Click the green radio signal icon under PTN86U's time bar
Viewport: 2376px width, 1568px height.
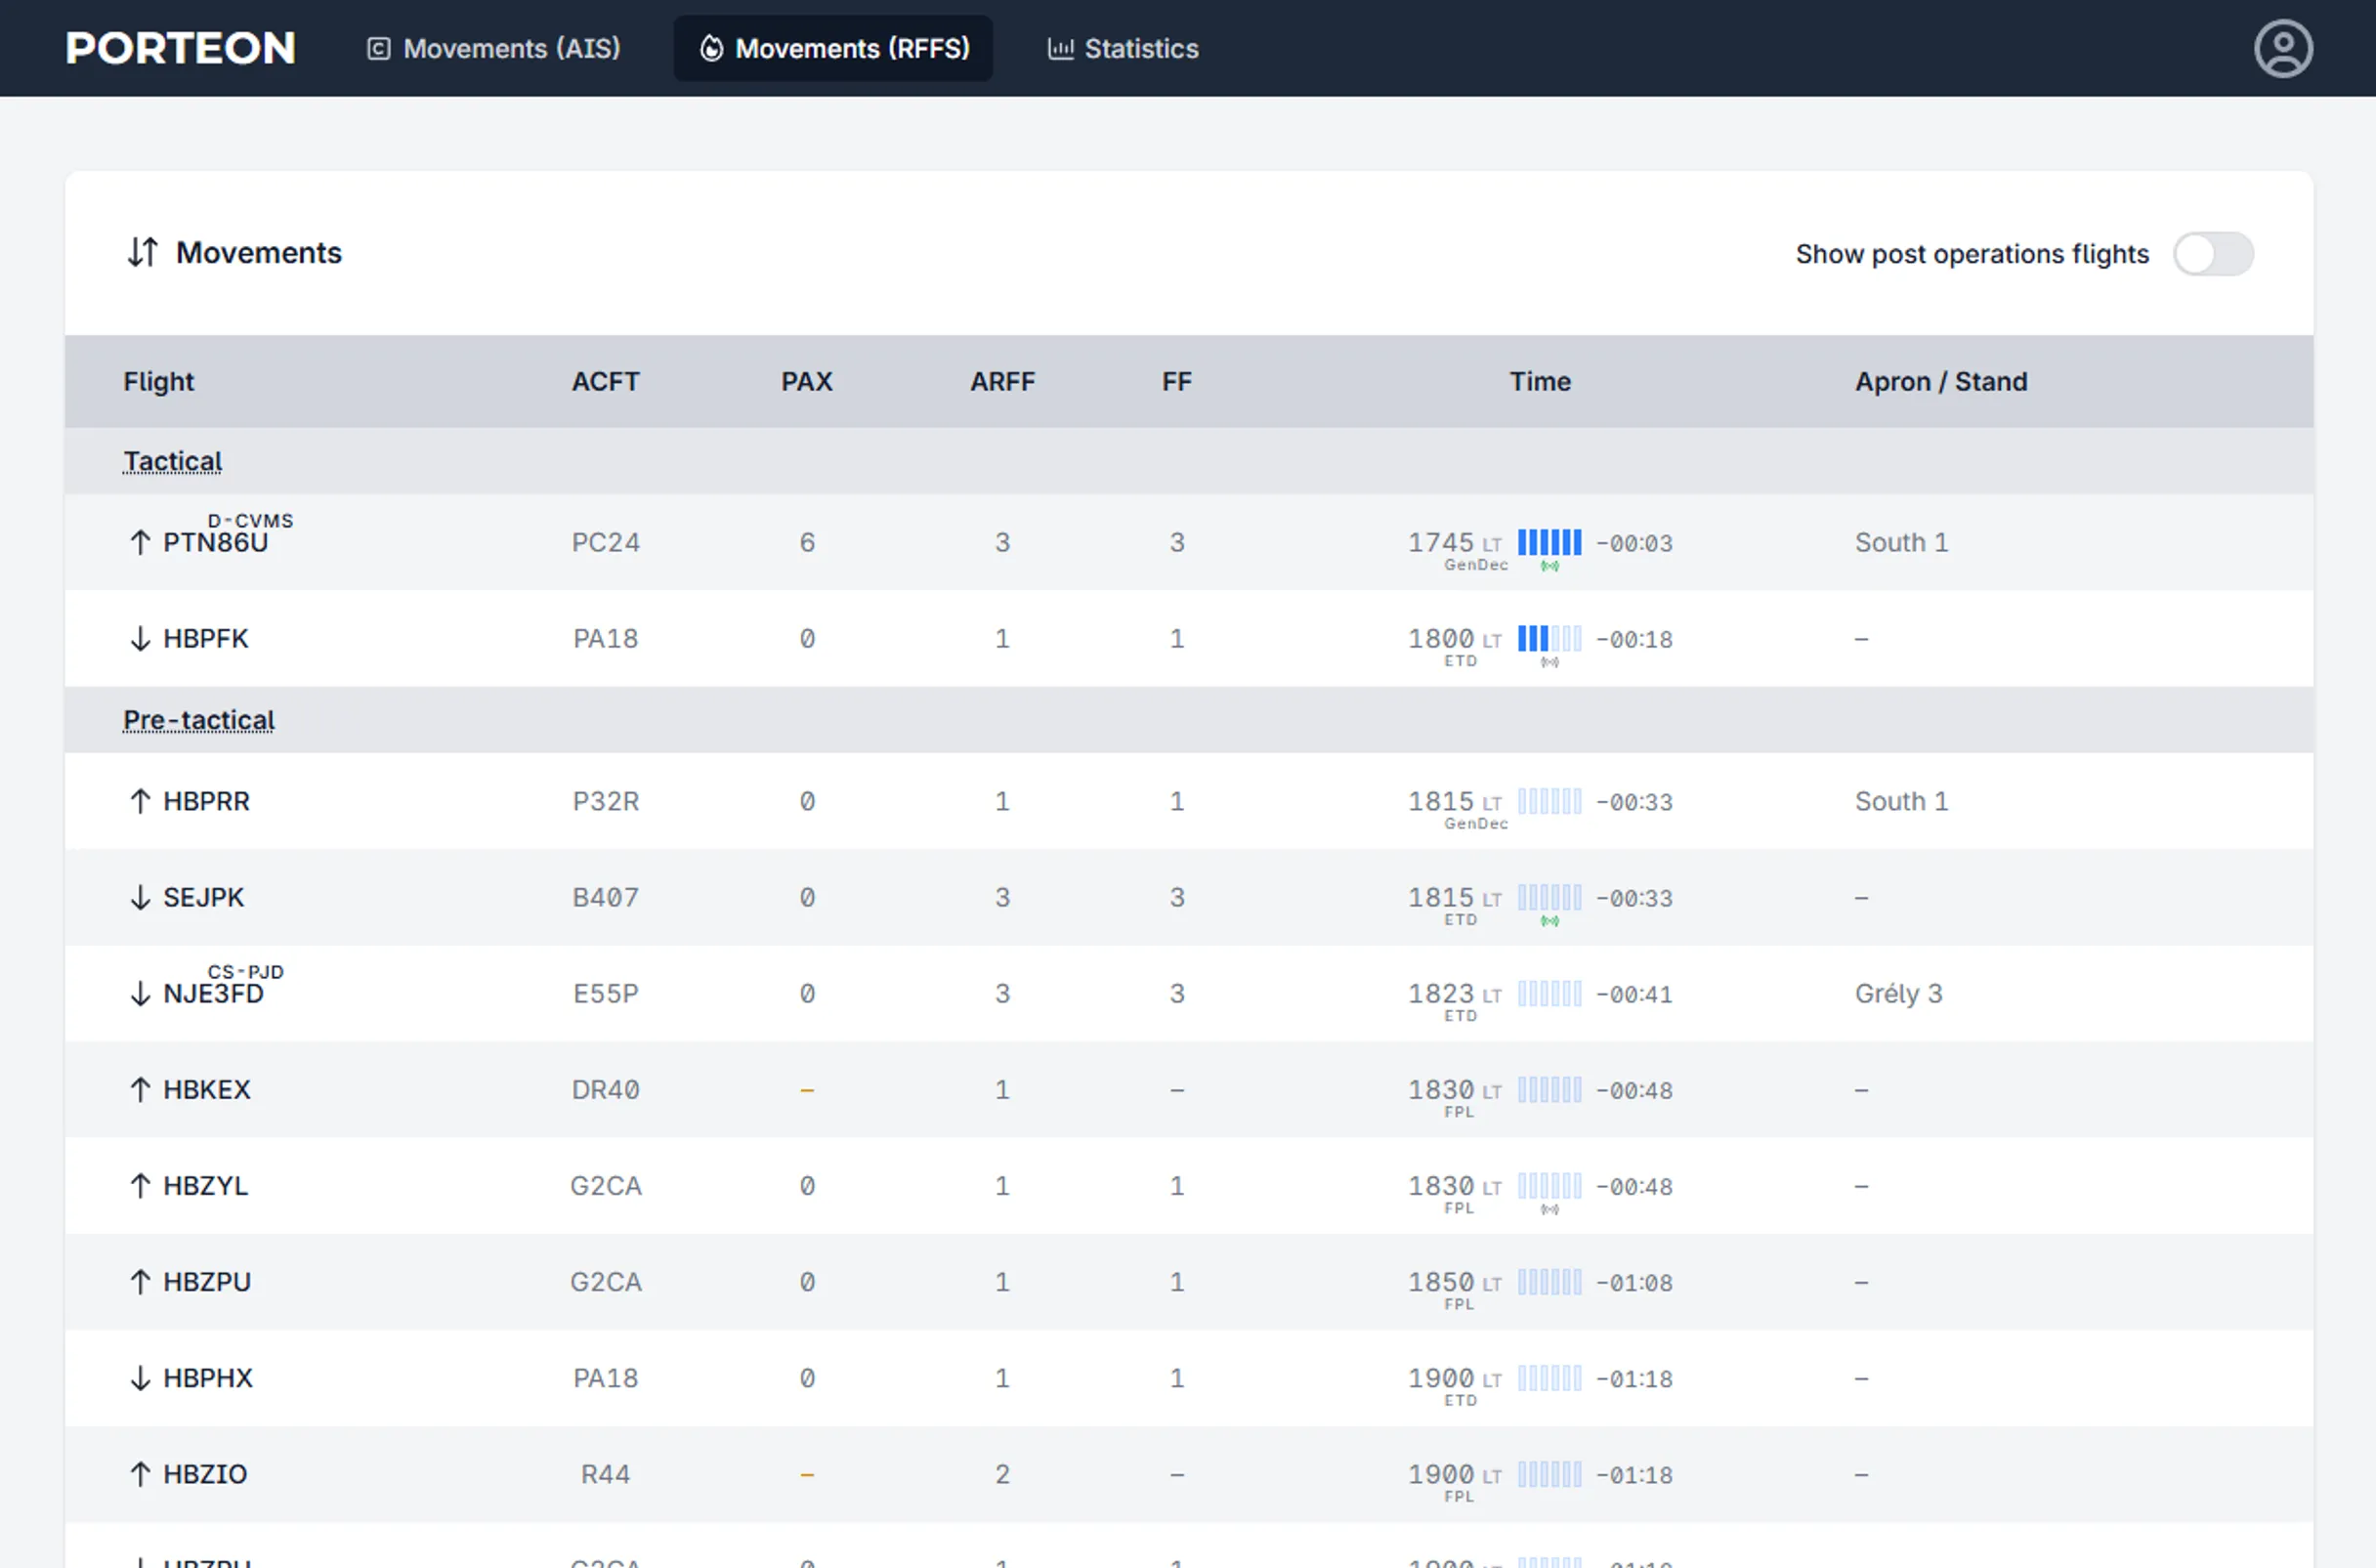click(x=1549, y=565)
